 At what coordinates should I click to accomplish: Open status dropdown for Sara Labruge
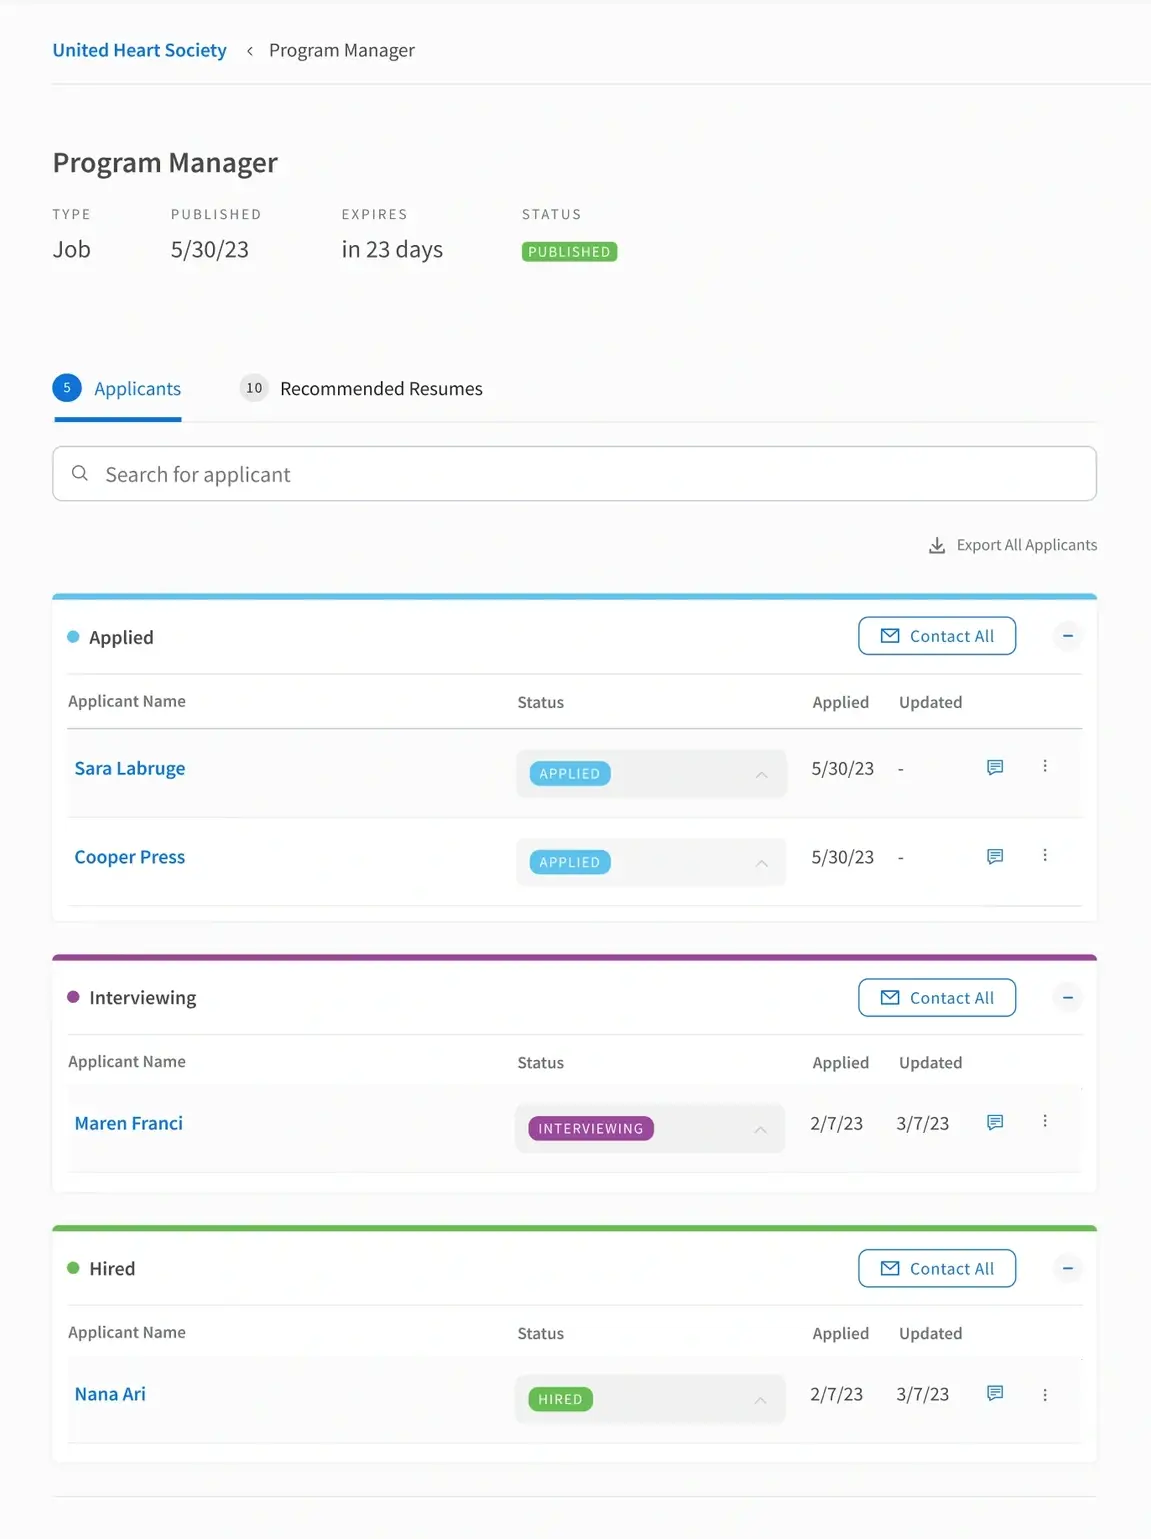click(651, 774)
